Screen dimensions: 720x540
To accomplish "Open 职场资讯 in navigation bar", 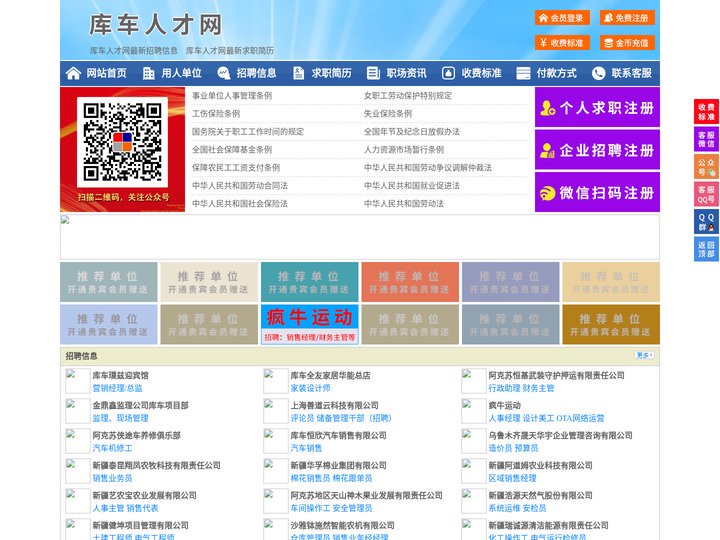I will (406, 73).
